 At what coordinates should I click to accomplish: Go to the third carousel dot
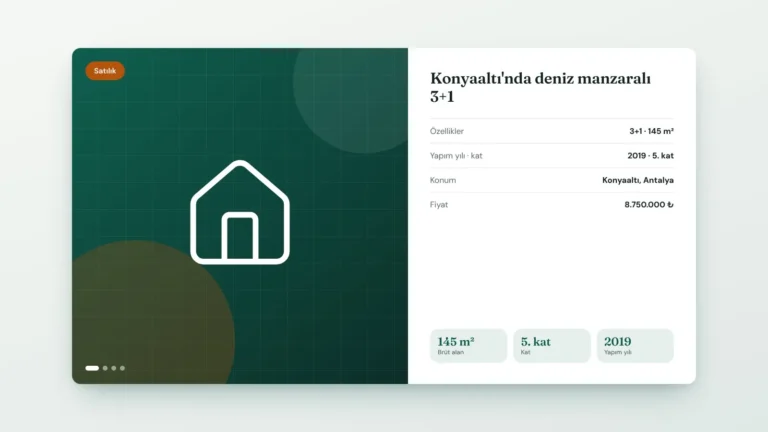point(114,368)
